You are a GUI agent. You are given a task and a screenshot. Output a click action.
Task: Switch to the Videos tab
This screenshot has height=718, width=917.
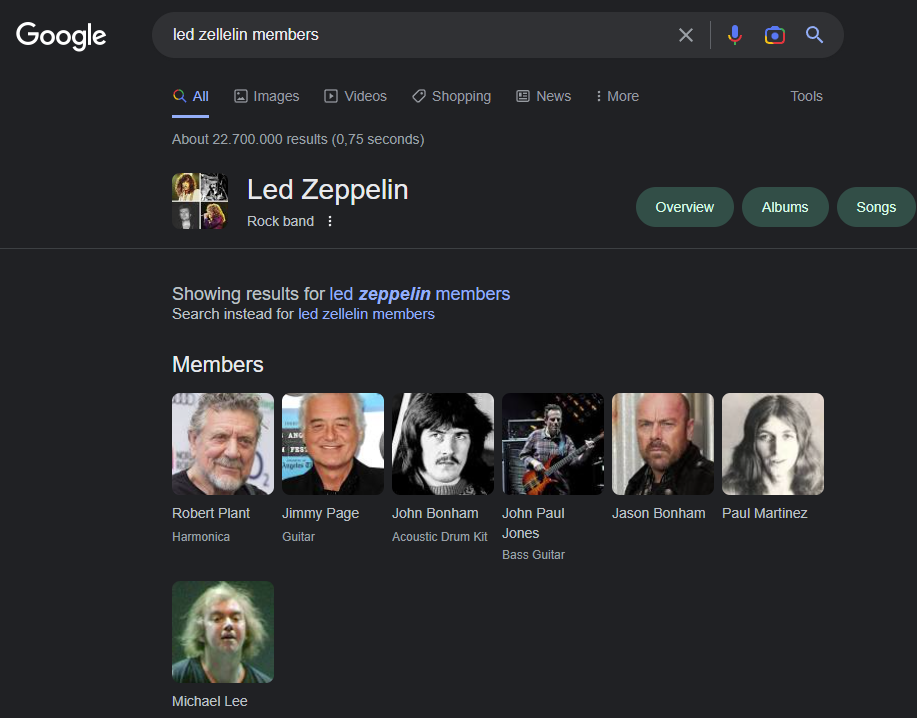pyautogui.click(x=355, y=96)
